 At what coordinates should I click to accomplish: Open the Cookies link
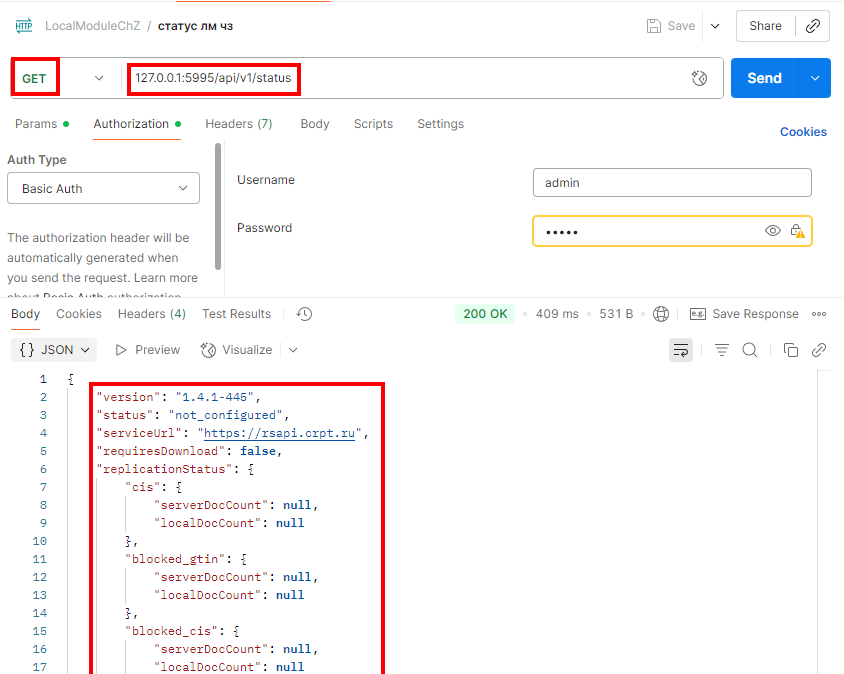tap(803, 132)
